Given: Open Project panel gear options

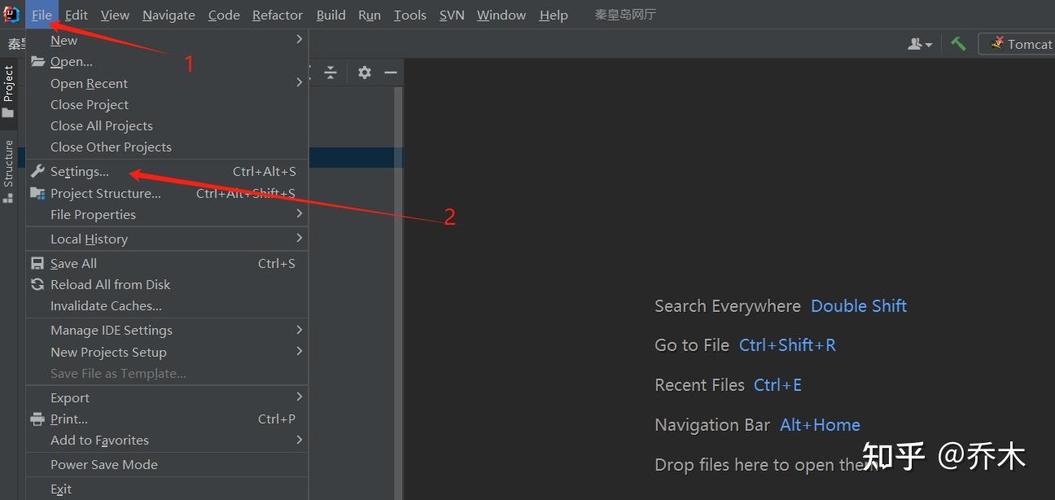Looking at the screenshot, I should click(x=364, y=73).
